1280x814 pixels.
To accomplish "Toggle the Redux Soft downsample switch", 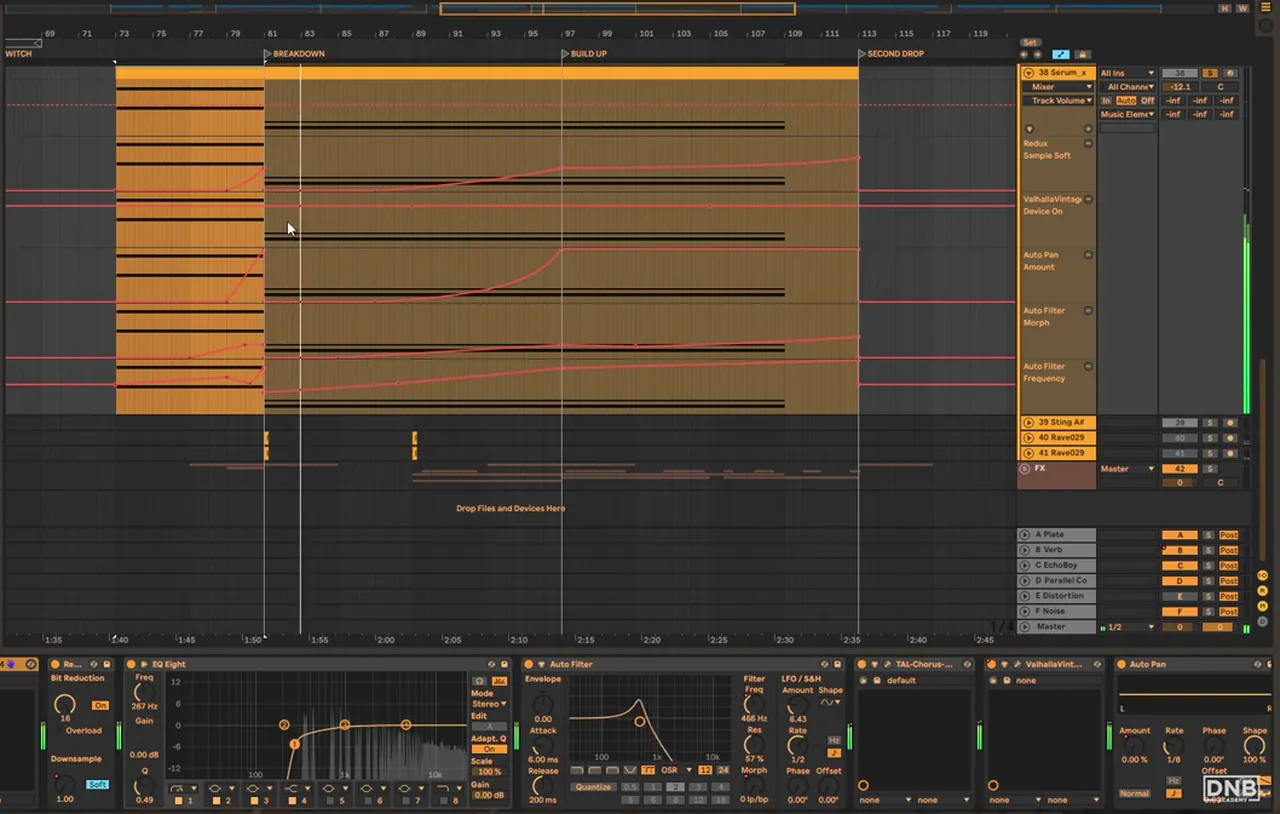I will point(97,785).
